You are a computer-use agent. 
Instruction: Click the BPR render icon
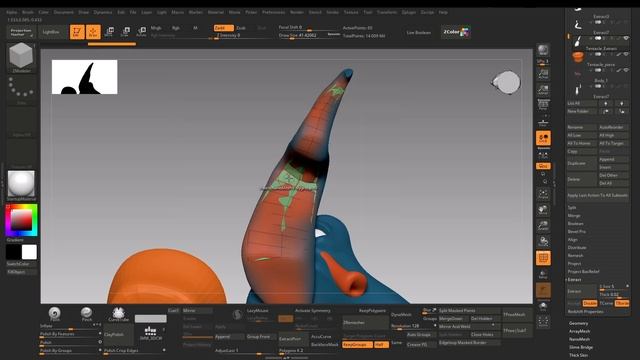543,50
